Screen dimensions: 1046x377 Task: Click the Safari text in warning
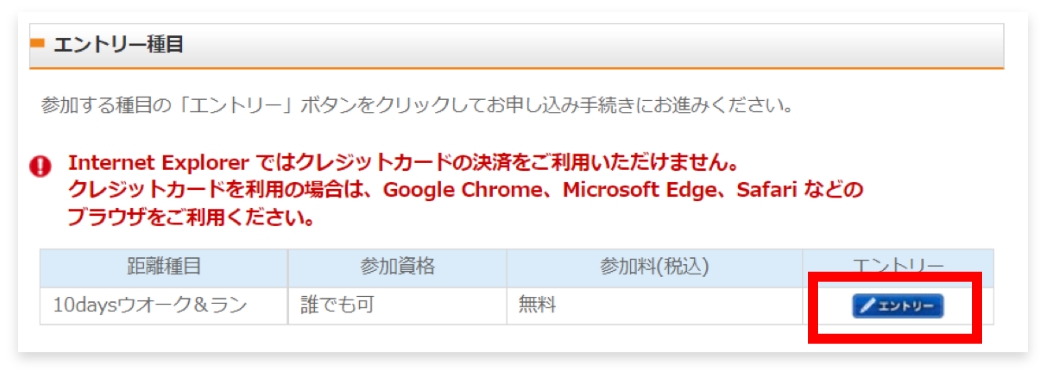[x=767, y=190]
